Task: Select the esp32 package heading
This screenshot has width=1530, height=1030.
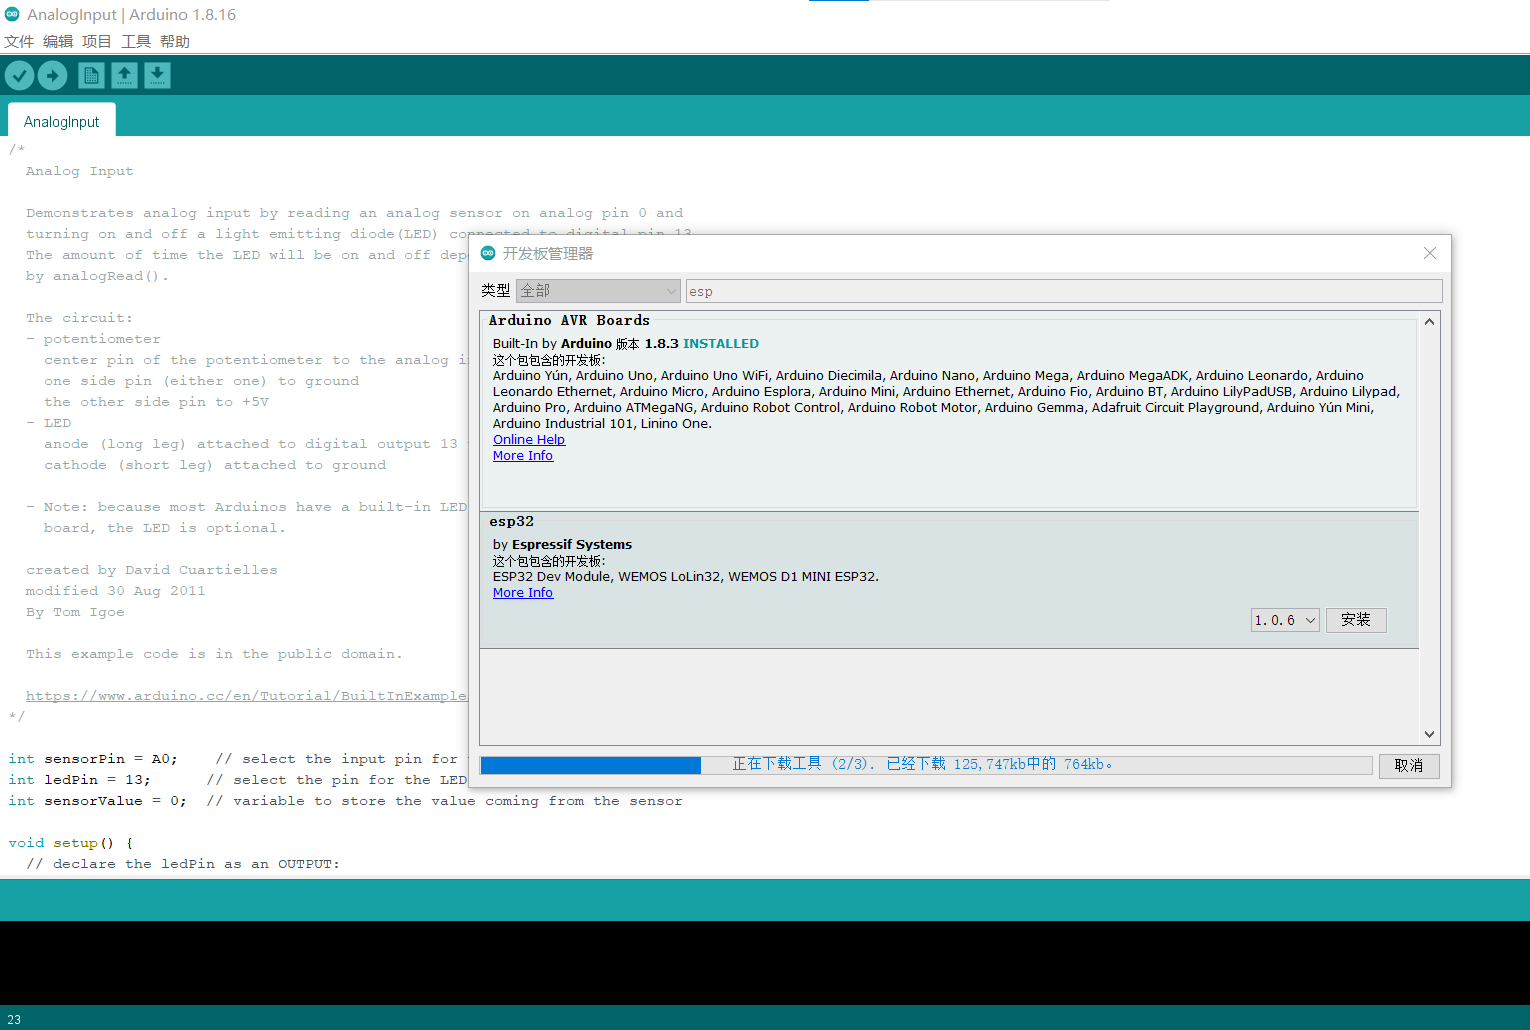Action: pos(511,521)
